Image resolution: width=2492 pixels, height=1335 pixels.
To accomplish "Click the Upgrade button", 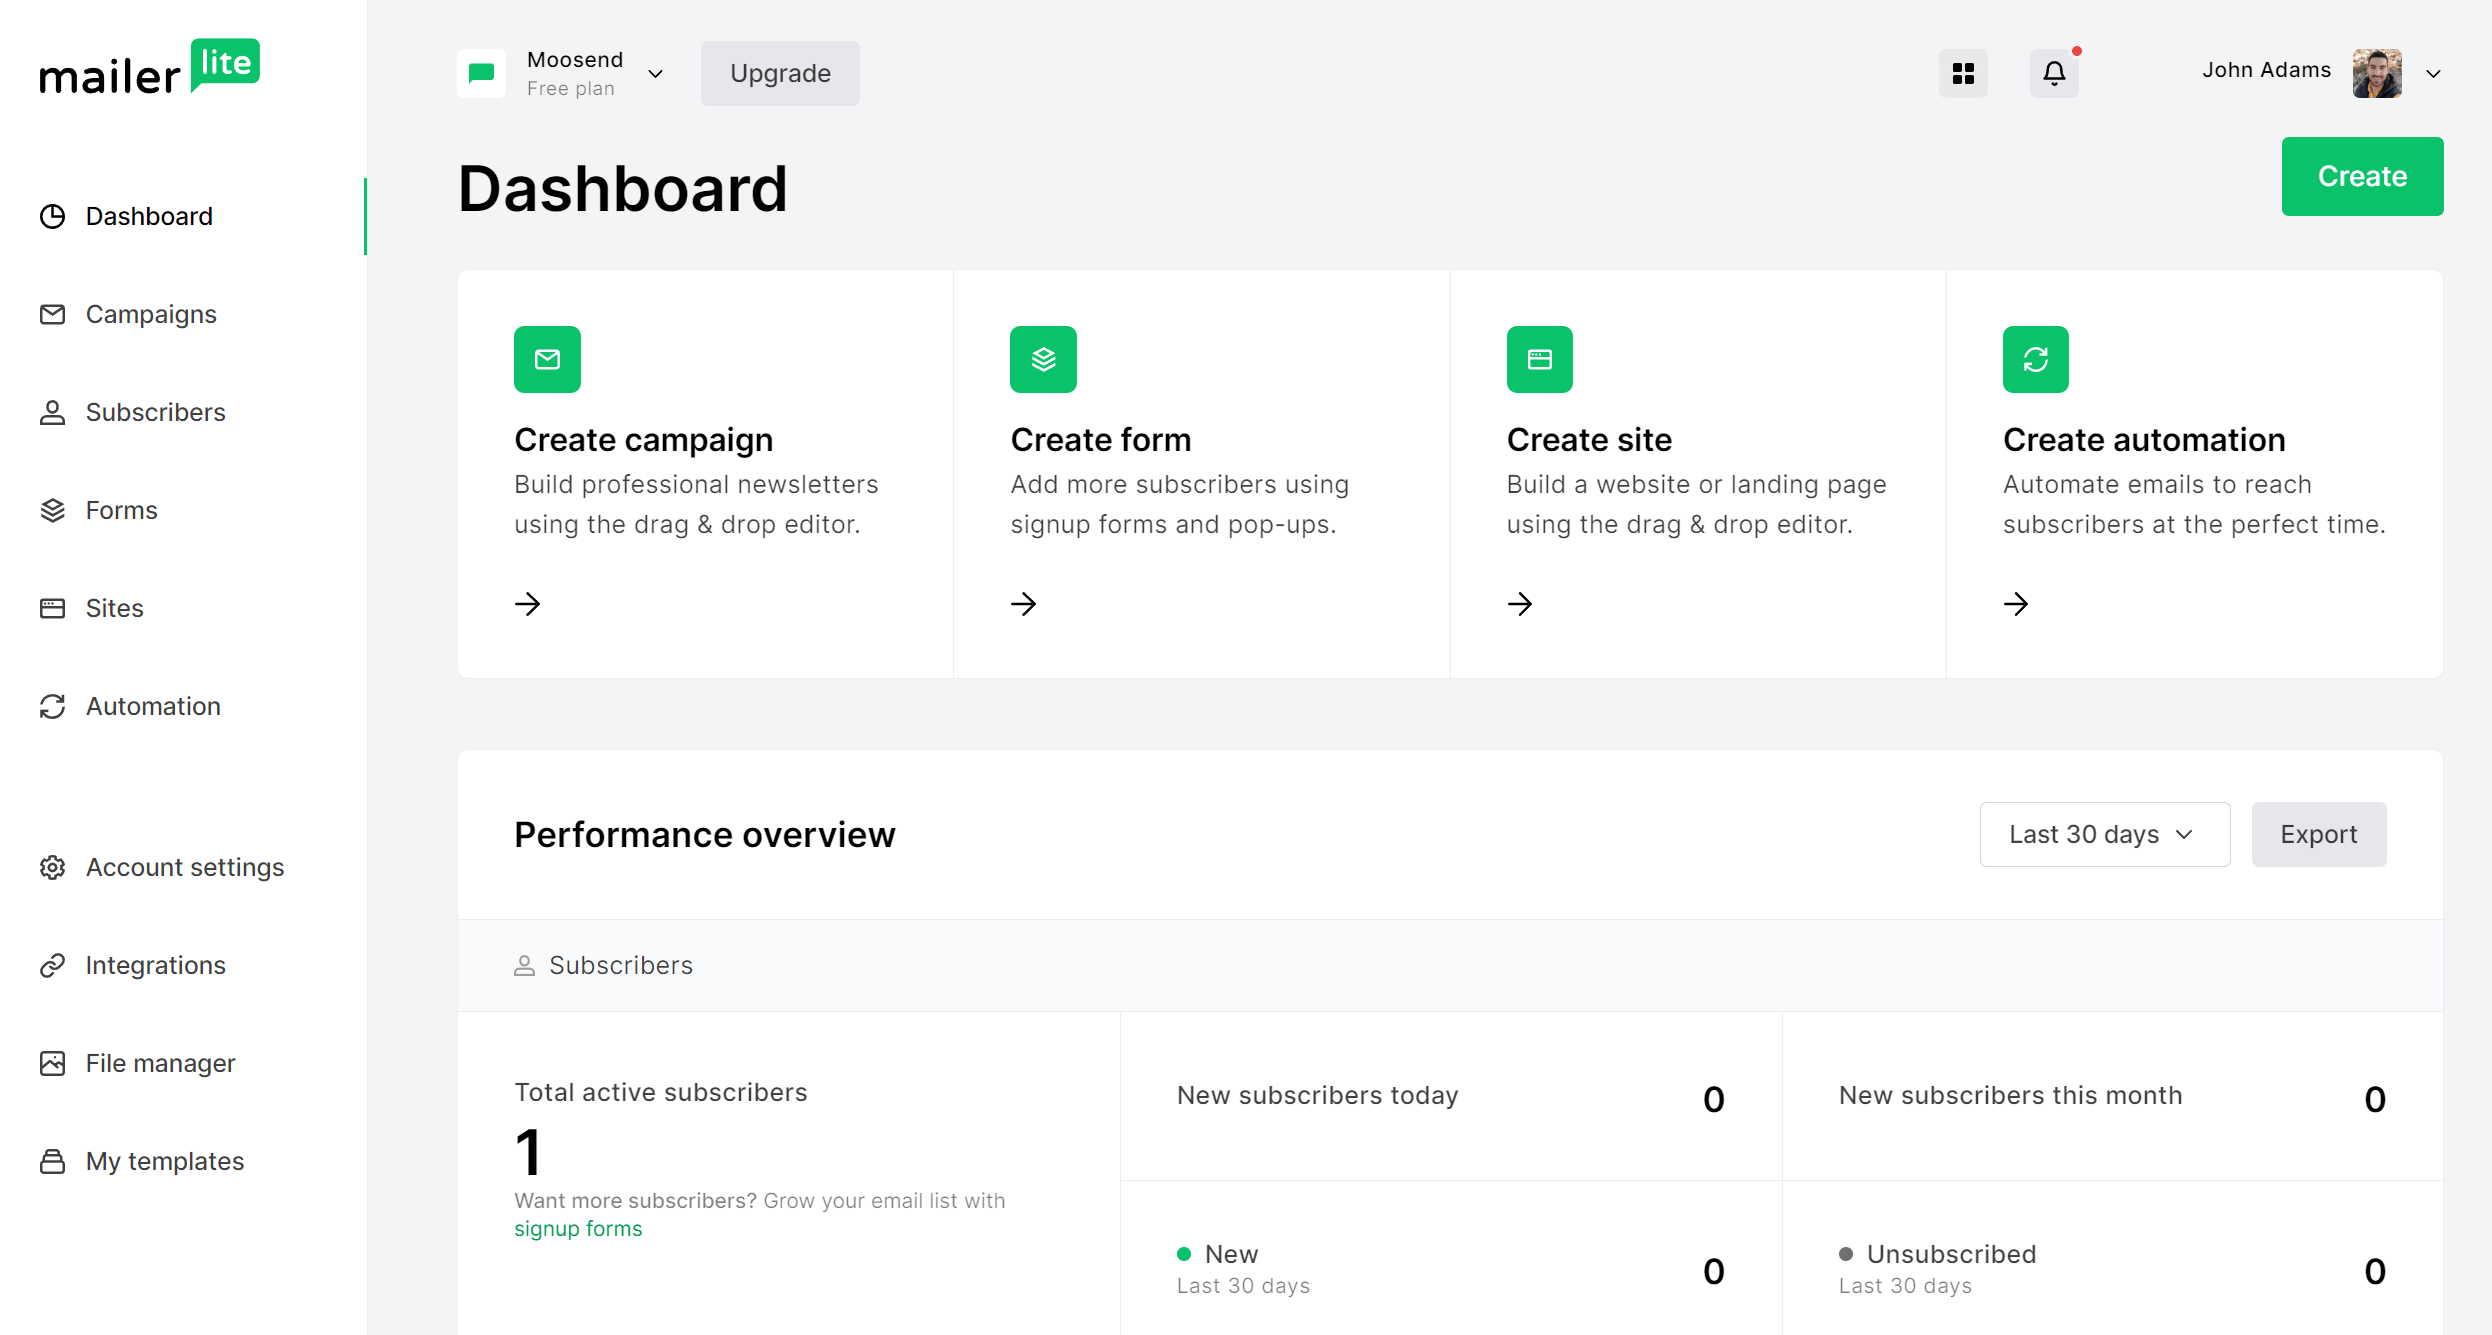I will (x=780, y=73).
